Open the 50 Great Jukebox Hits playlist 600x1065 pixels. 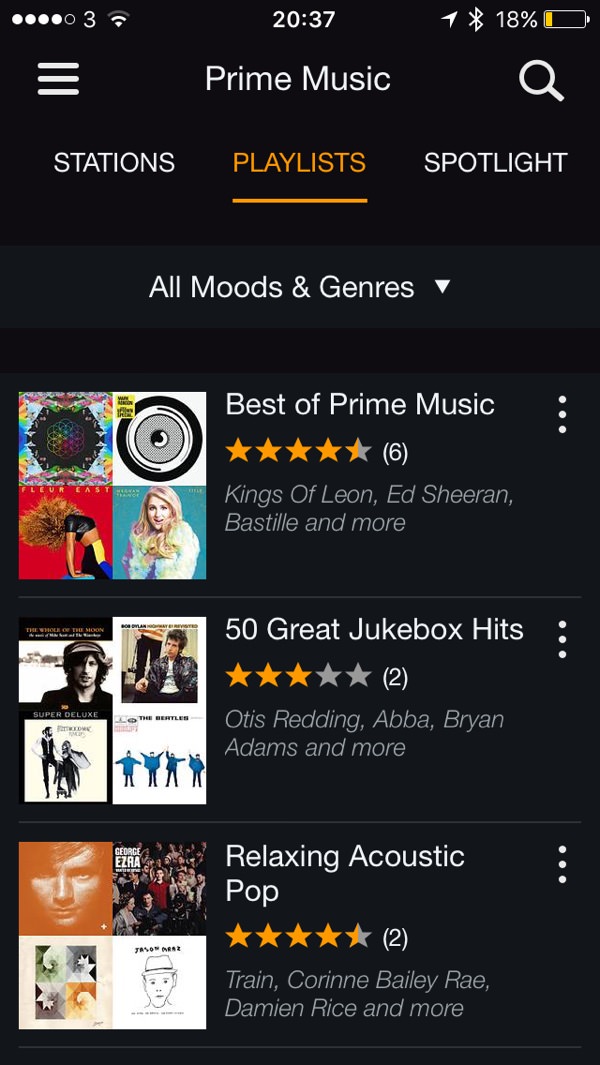tap(374, 630)
